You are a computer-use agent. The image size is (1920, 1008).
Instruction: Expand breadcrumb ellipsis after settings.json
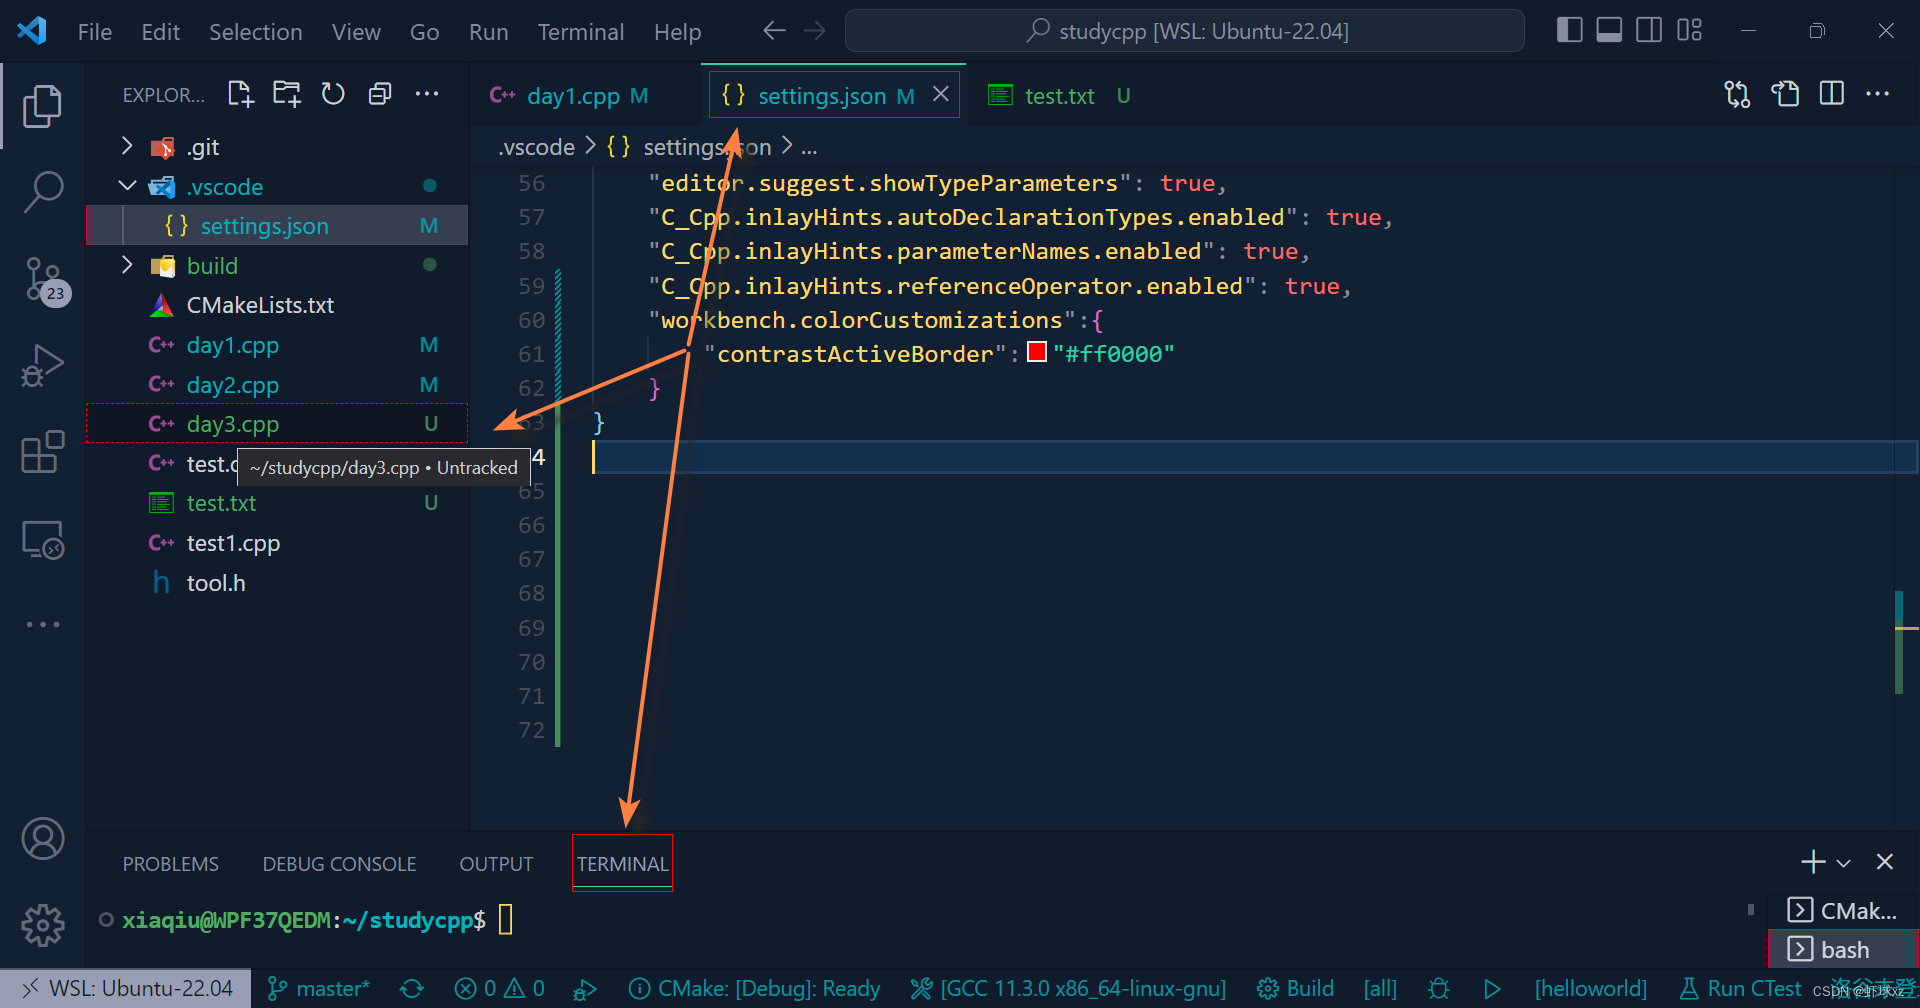[x=809, y=148]
